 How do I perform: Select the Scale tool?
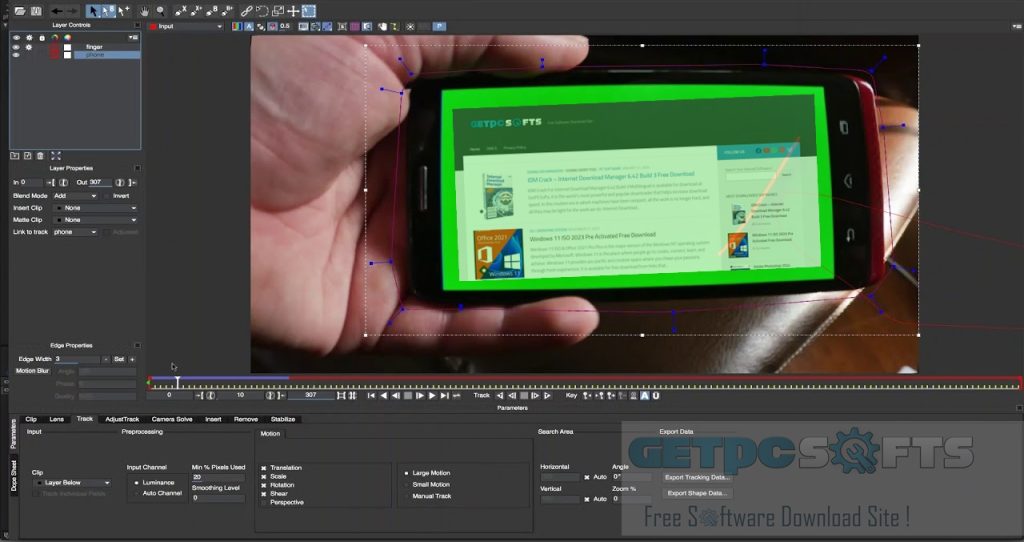point(278,10)
